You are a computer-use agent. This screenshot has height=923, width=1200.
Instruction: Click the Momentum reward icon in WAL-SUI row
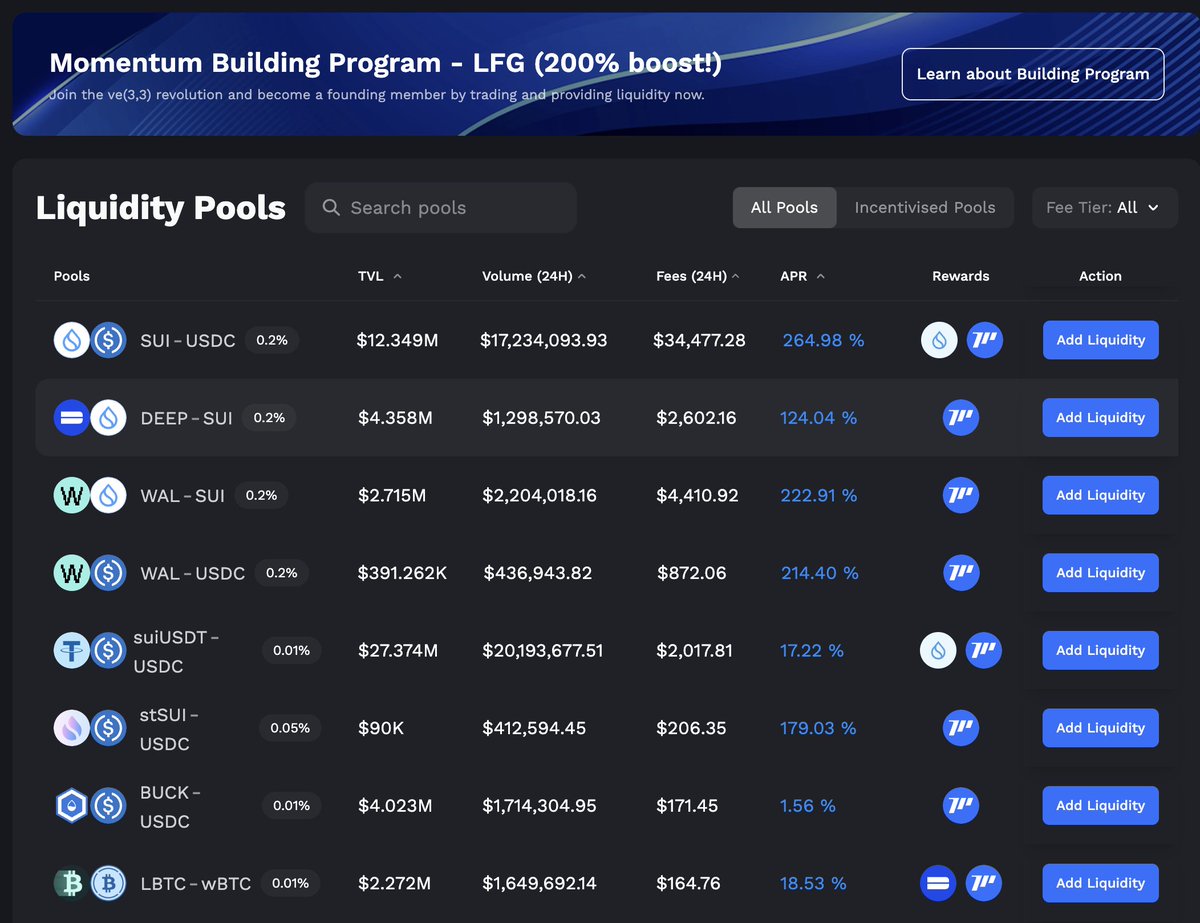tap(961, 495)
